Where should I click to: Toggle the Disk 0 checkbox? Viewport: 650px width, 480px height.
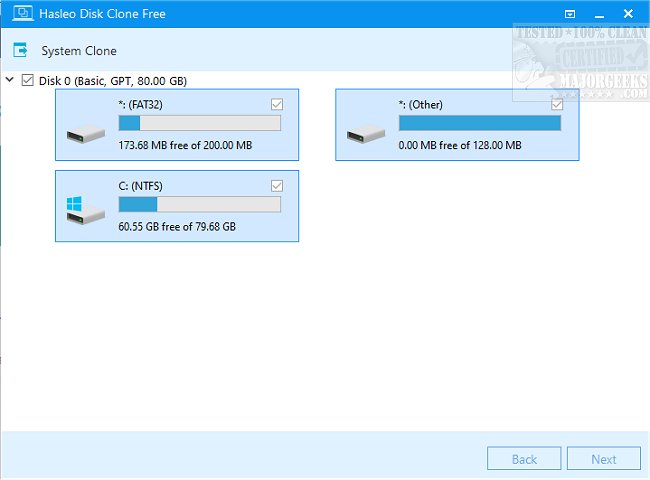27,80
